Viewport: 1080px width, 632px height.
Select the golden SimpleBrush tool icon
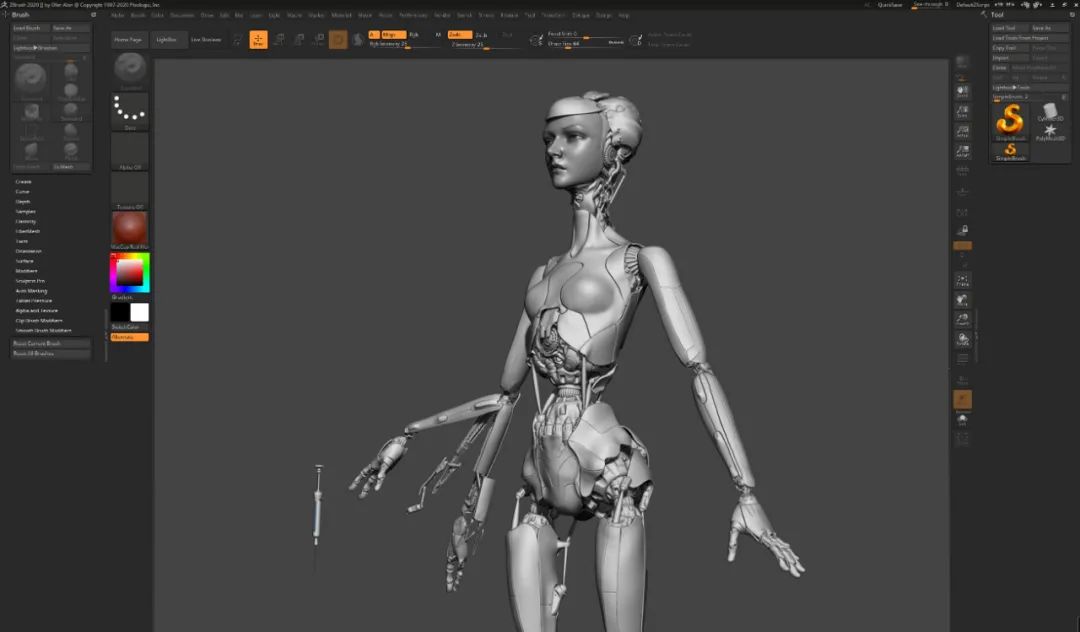pos(1010,122)
